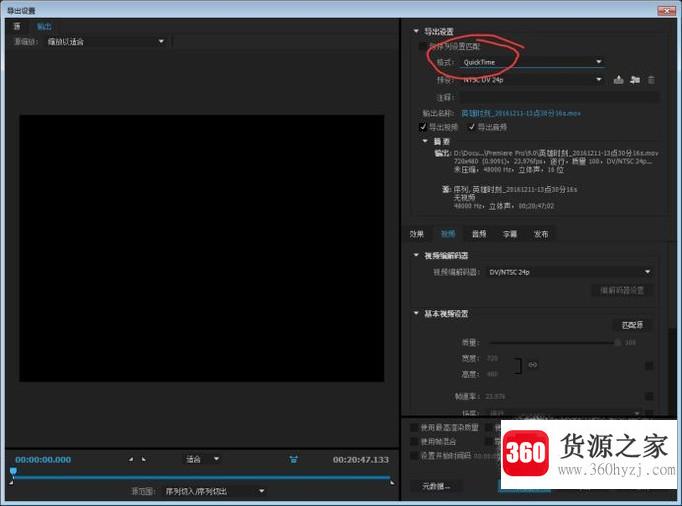Open the Source Range sequence in/out dropdown

214,491
